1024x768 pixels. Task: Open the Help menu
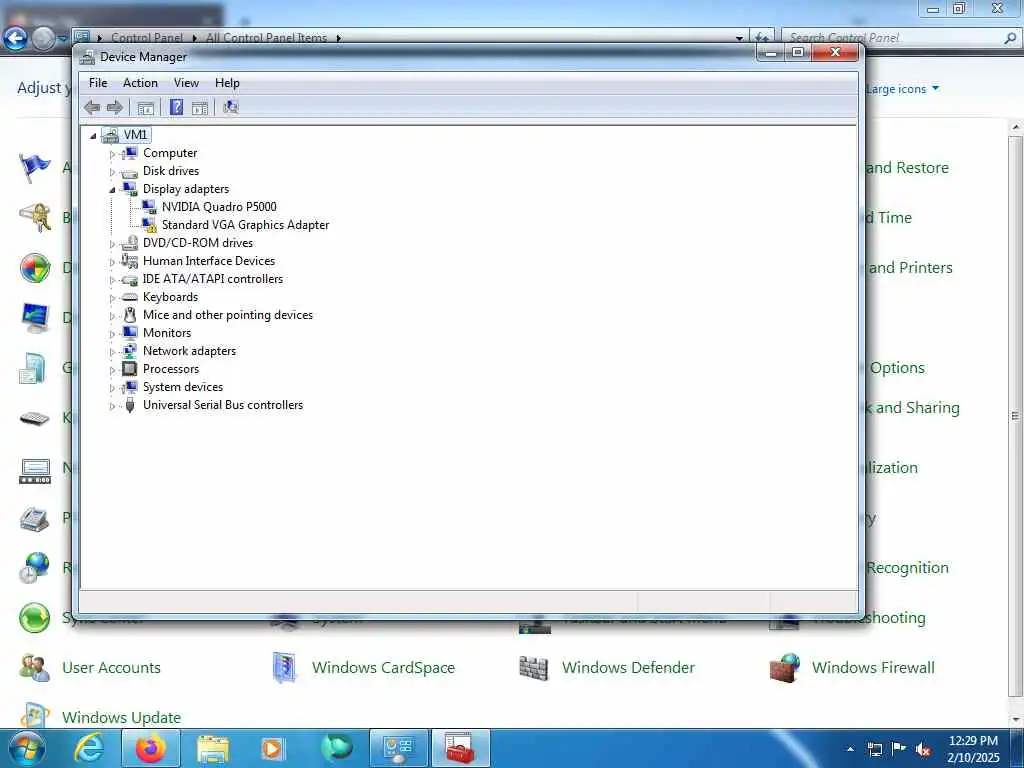(x=227, y=83)
